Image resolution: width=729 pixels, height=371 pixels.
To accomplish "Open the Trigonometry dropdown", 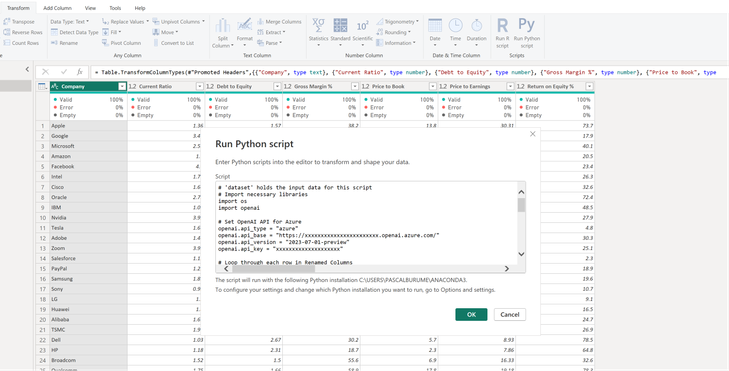I will click(x=398, y=21).
